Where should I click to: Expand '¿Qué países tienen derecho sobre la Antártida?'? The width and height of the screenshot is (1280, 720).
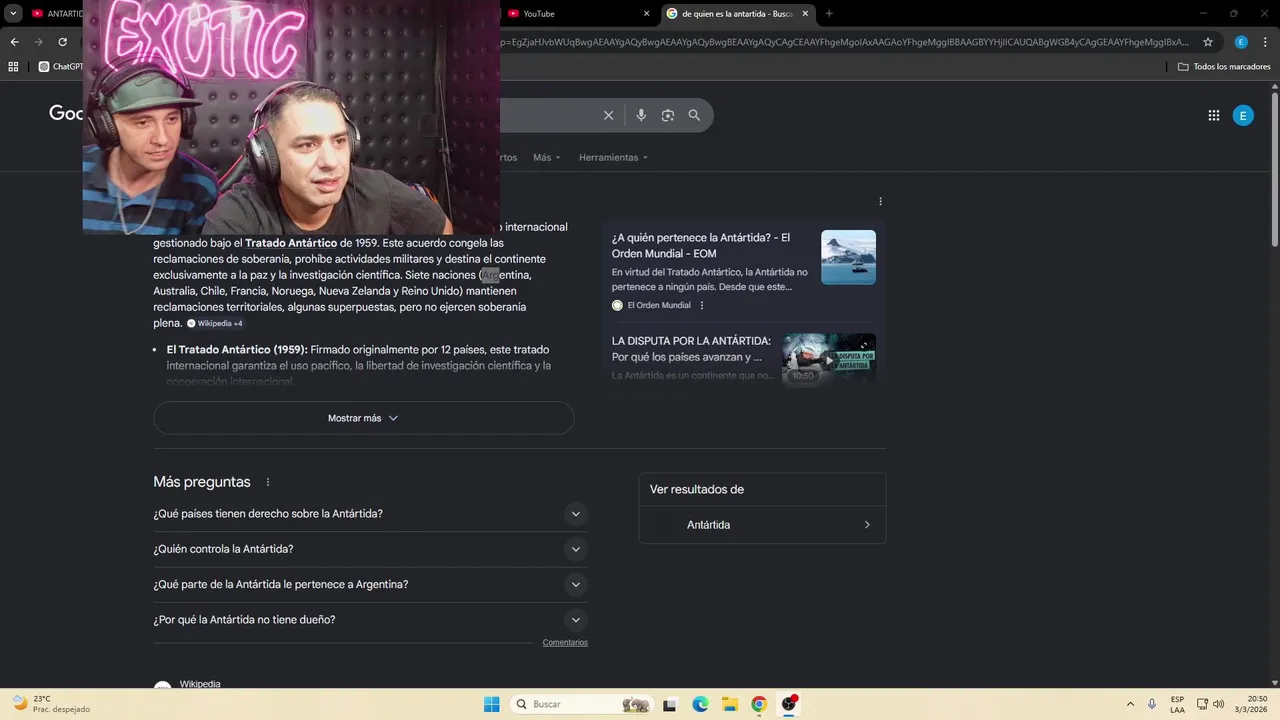point(370,514)
